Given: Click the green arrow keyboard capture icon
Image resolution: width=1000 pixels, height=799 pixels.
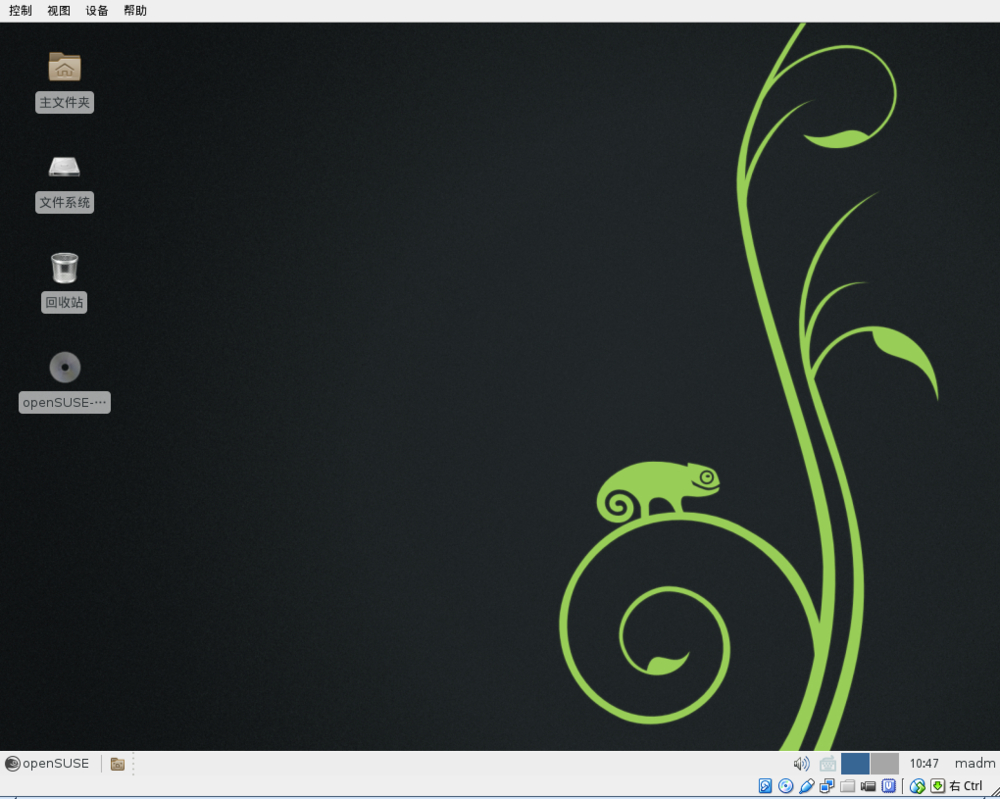Looking at the screenshot, I should 938,786.
